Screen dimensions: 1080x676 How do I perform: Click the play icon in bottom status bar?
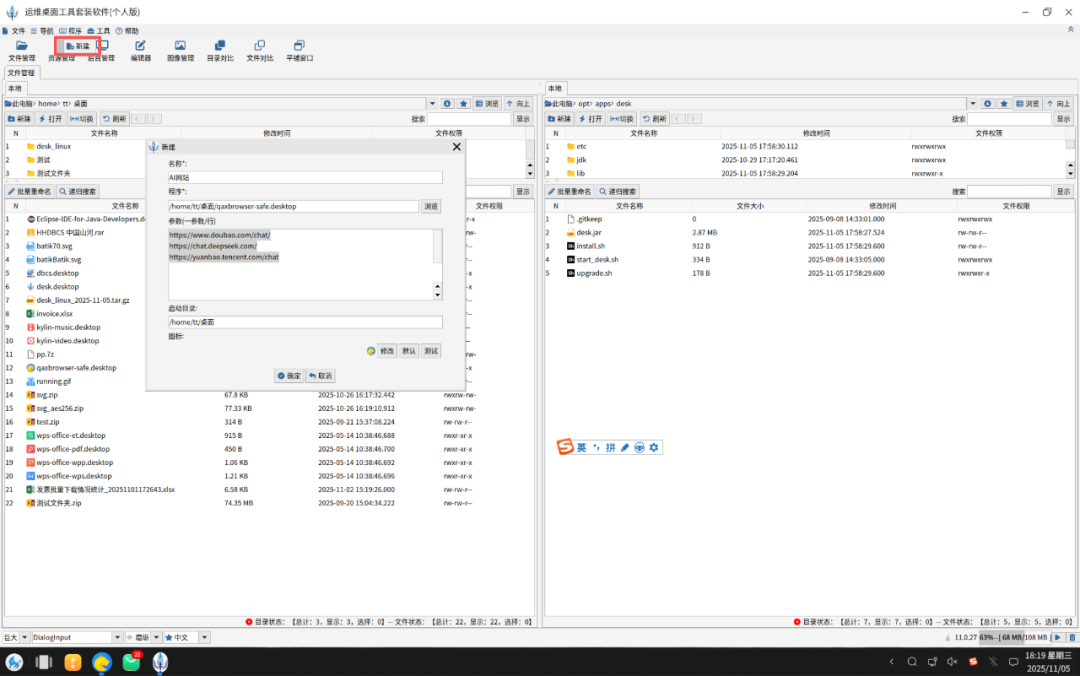point(1058,637)
